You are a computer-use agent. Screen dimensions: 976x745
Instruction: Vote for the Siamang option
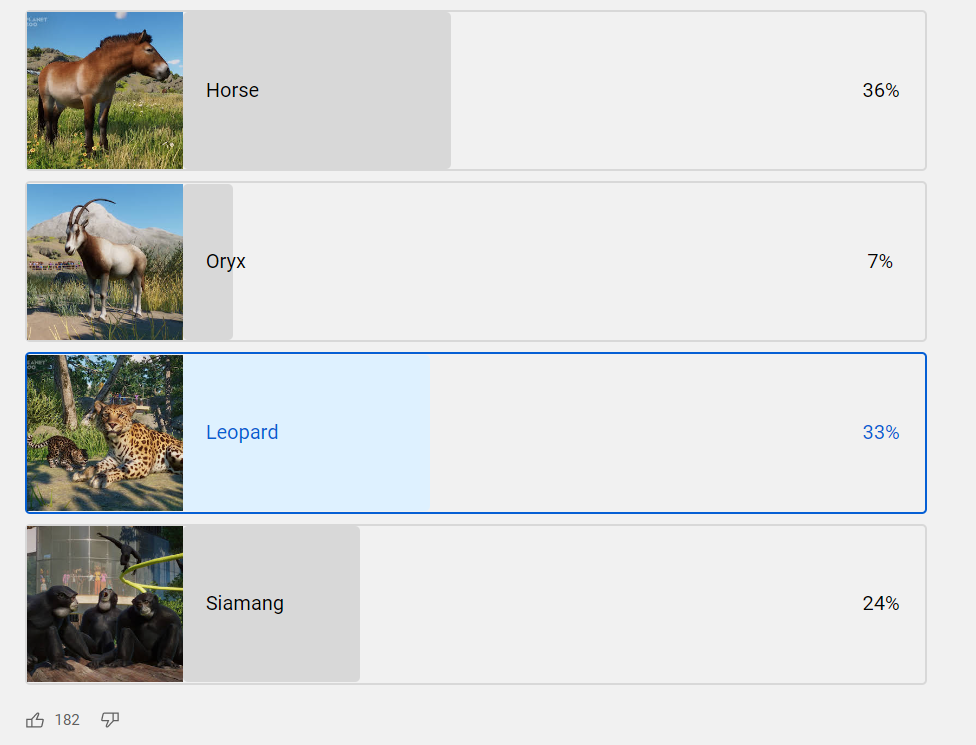click(476, 604)
